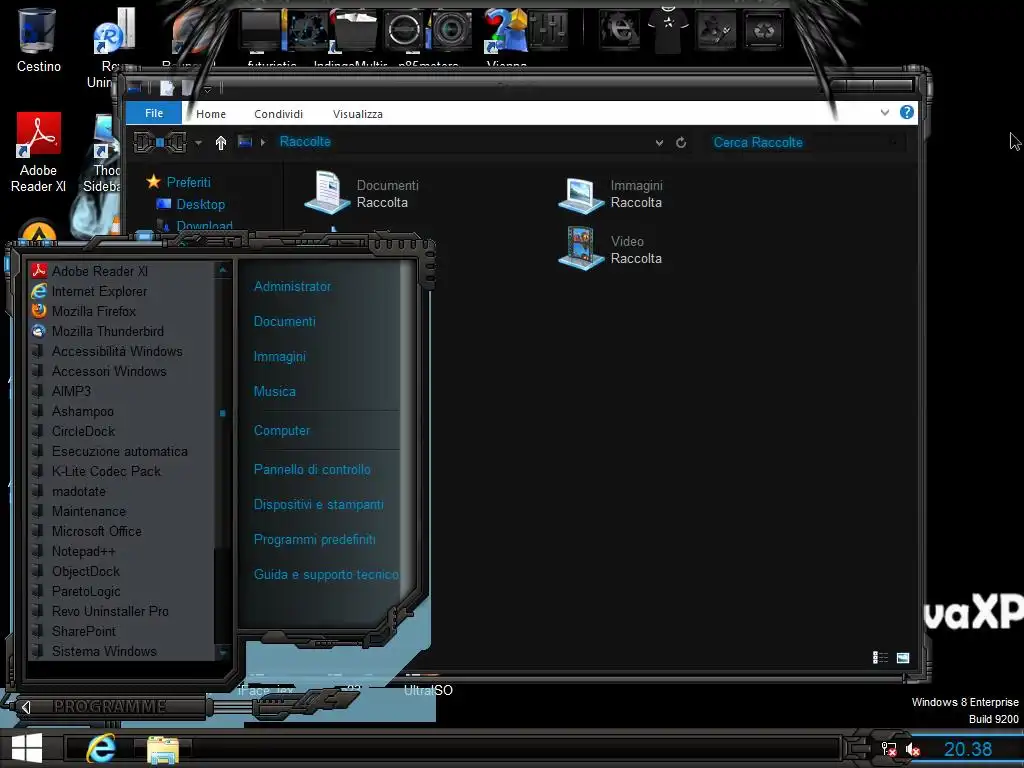Open the Documenti Raccolta library icon
This screenshot has height=768, width=1024.
[x=328, y=193]
